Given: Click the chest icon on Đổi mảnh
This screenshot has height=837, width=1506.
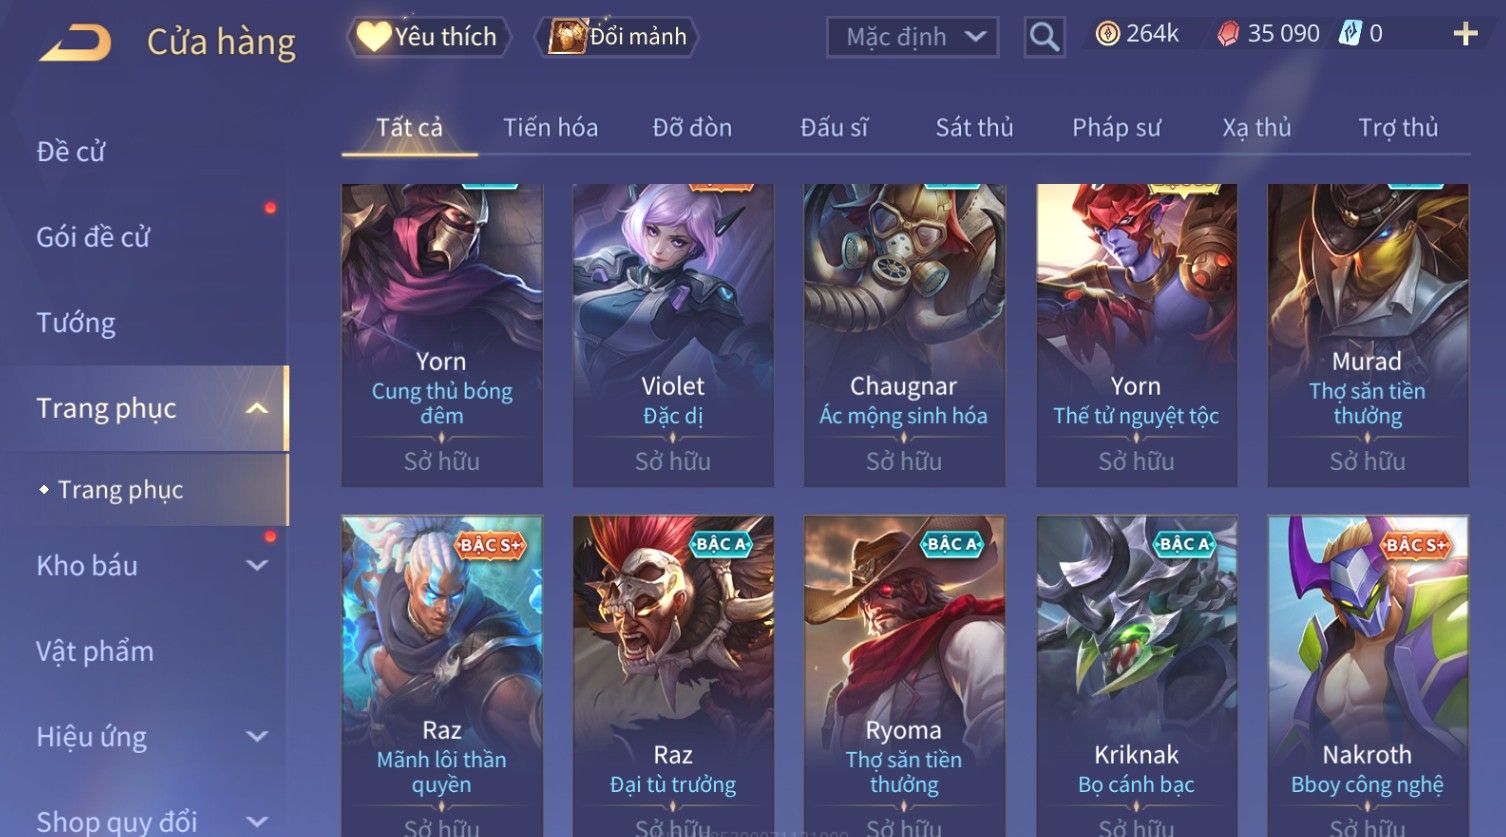Looking at the screenshot, I should (x=567, y=37).
